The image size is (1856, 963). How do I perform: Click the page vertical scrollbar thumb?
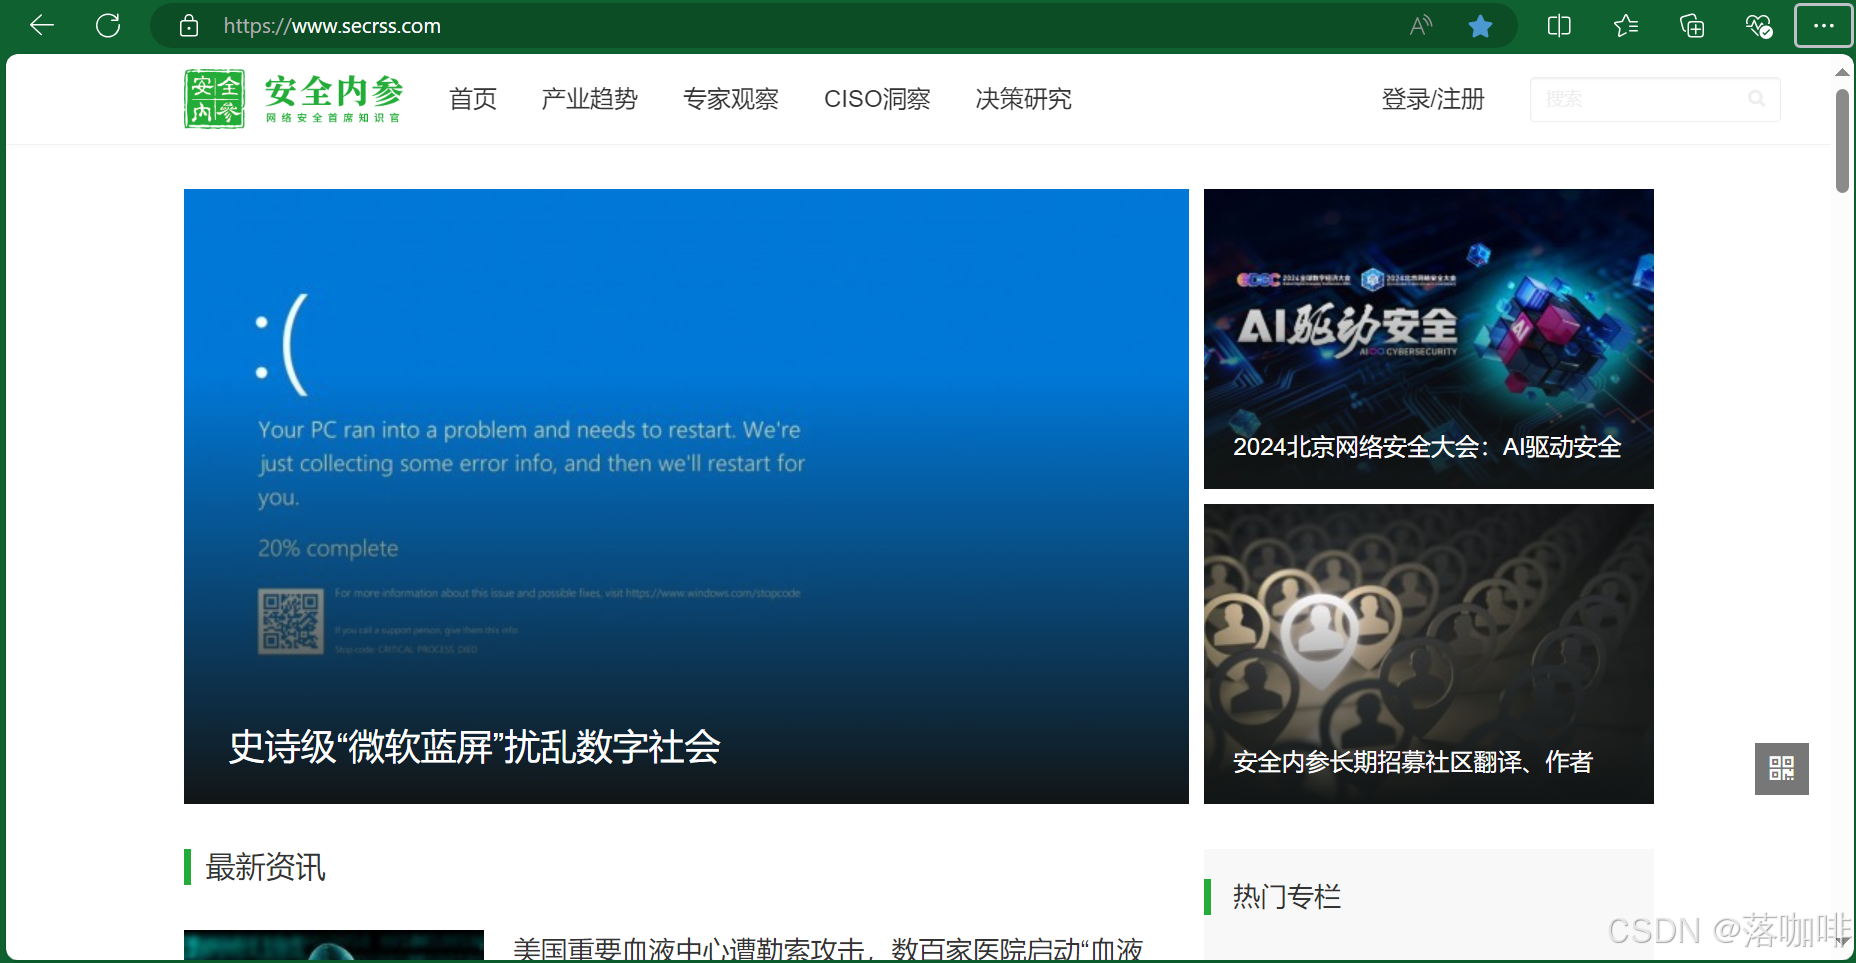[x=1842, y=141]
